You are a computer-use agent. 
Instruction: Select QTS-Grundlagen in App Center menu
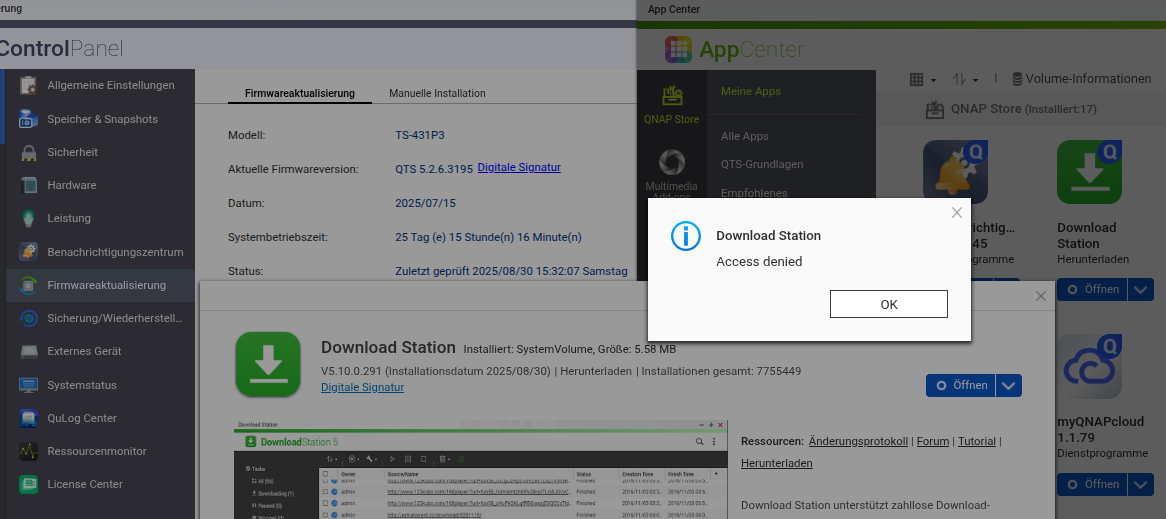[762, 164]
